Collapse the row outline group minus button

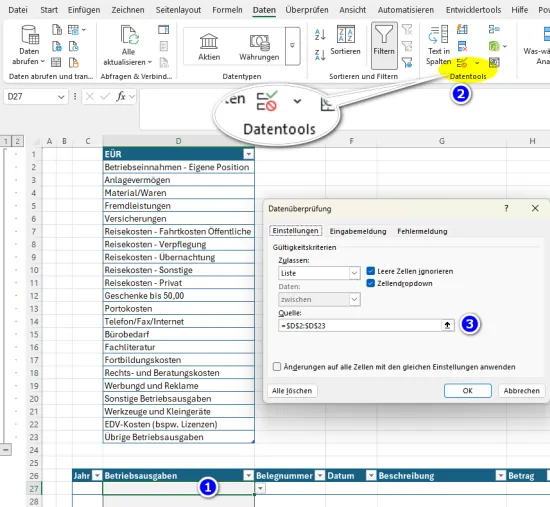[x=5, y=449]
